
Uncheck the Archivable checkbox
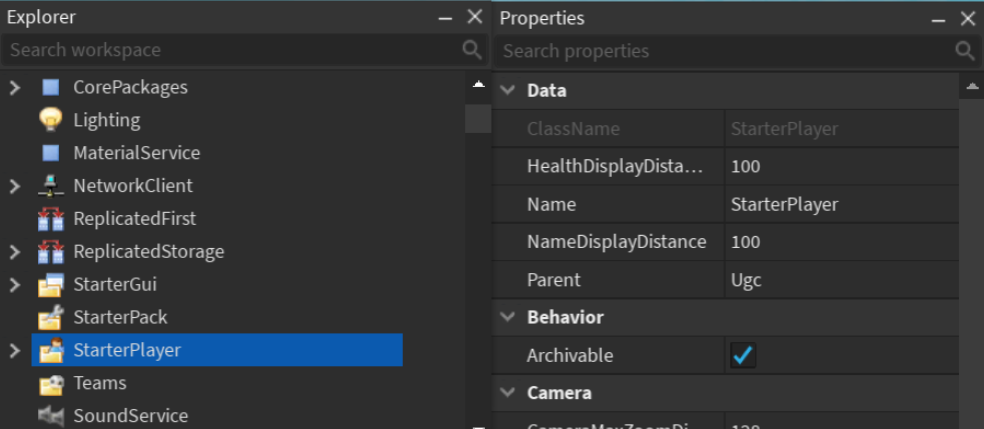tap(742, 356)
